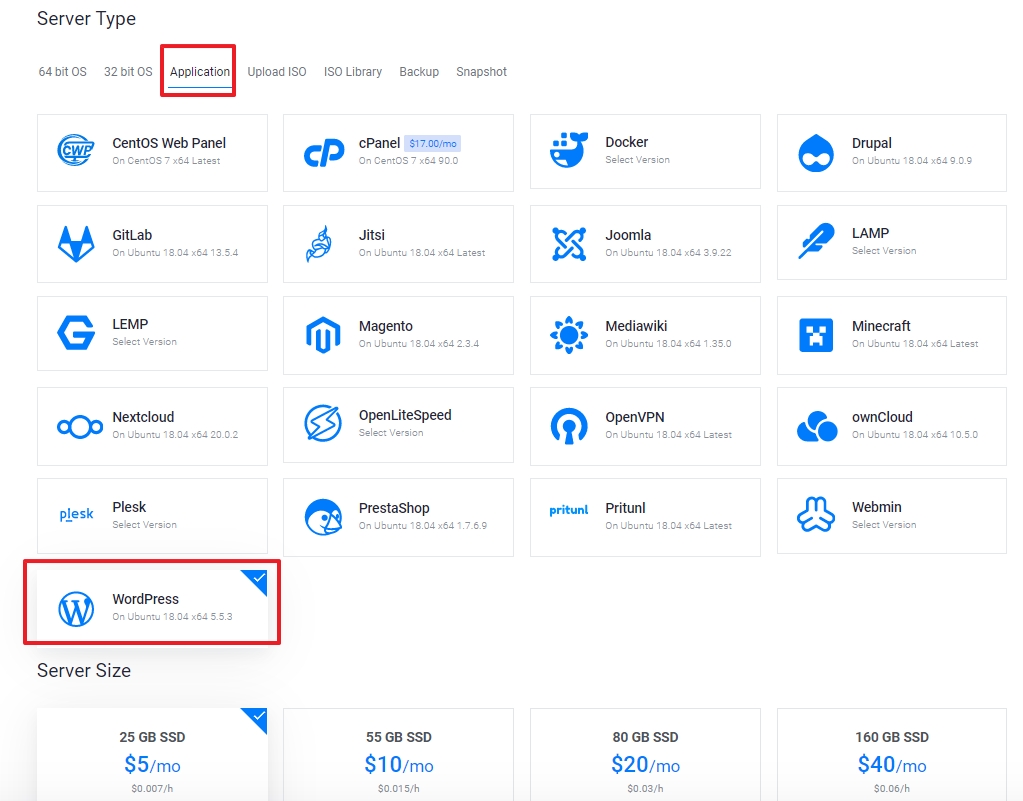
Task: Select the PrestaShop application name
Action: coord(394,508)
